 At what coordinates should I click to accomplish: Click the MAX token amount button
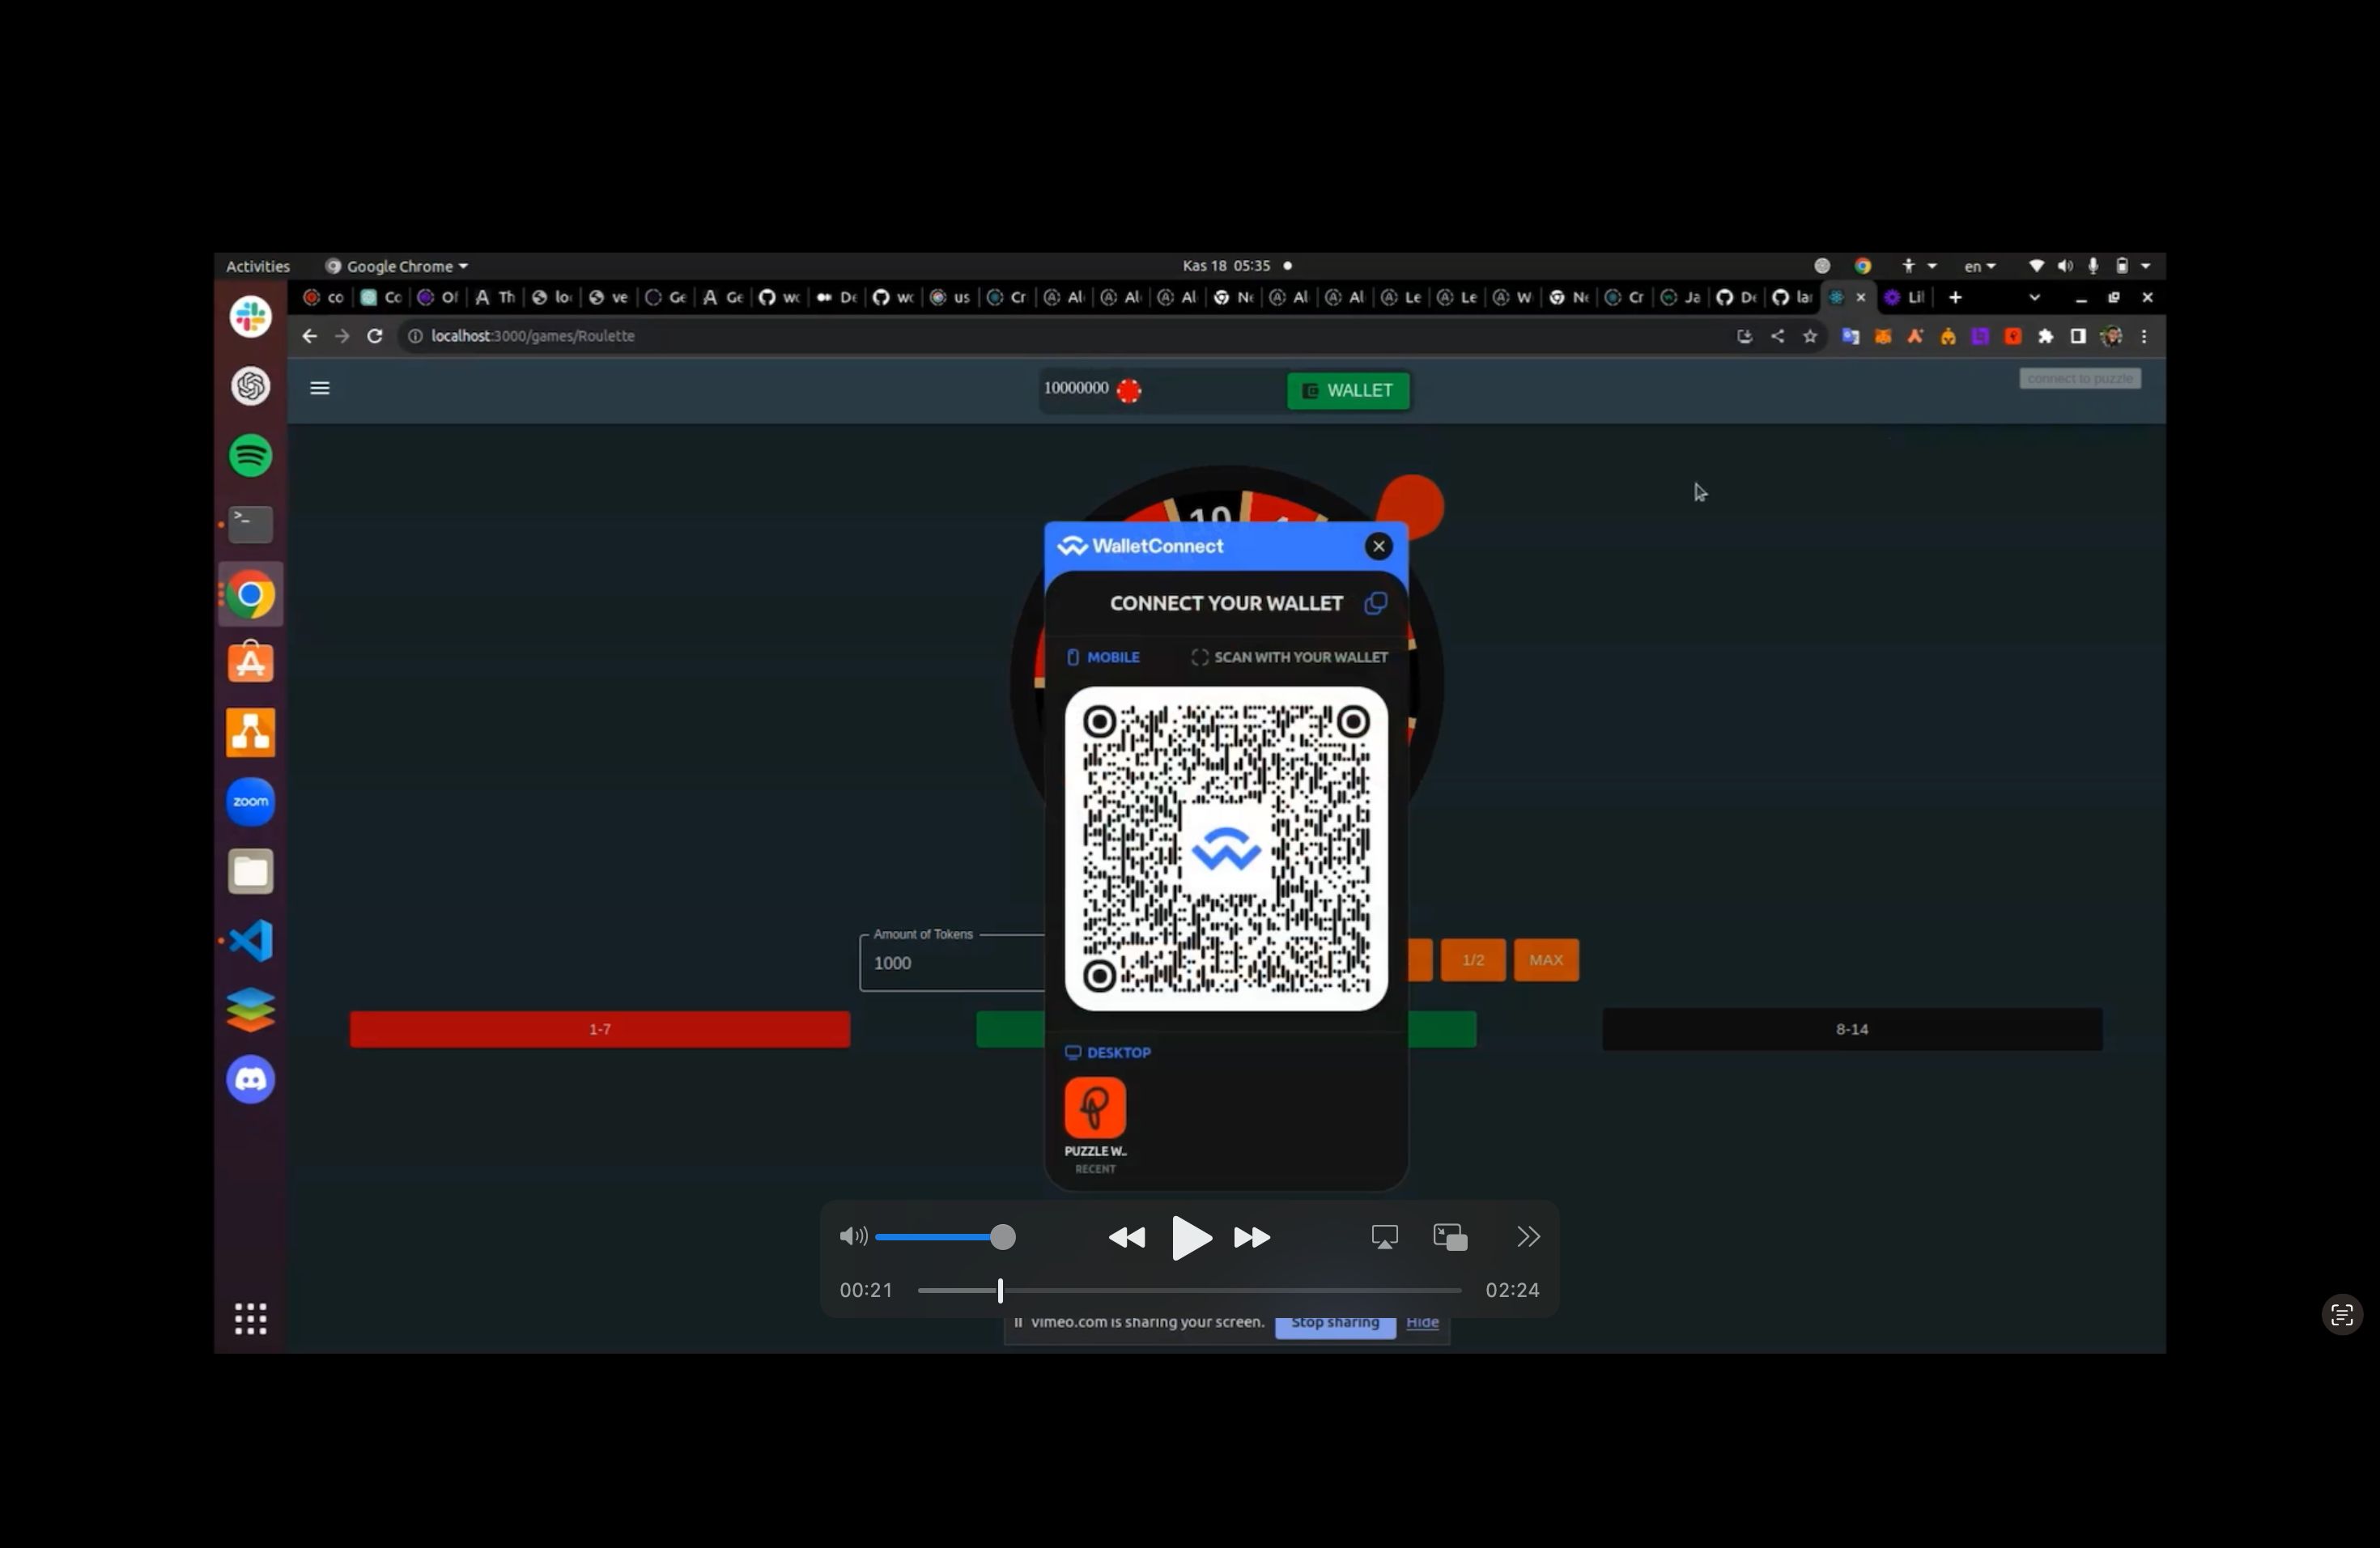1545,958
